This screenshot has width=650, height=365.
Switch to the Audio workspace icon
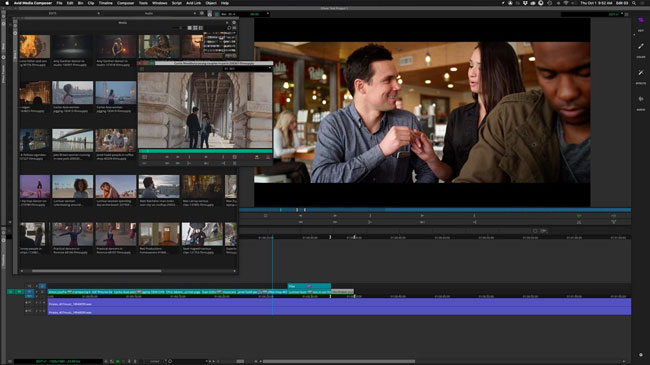641,99
